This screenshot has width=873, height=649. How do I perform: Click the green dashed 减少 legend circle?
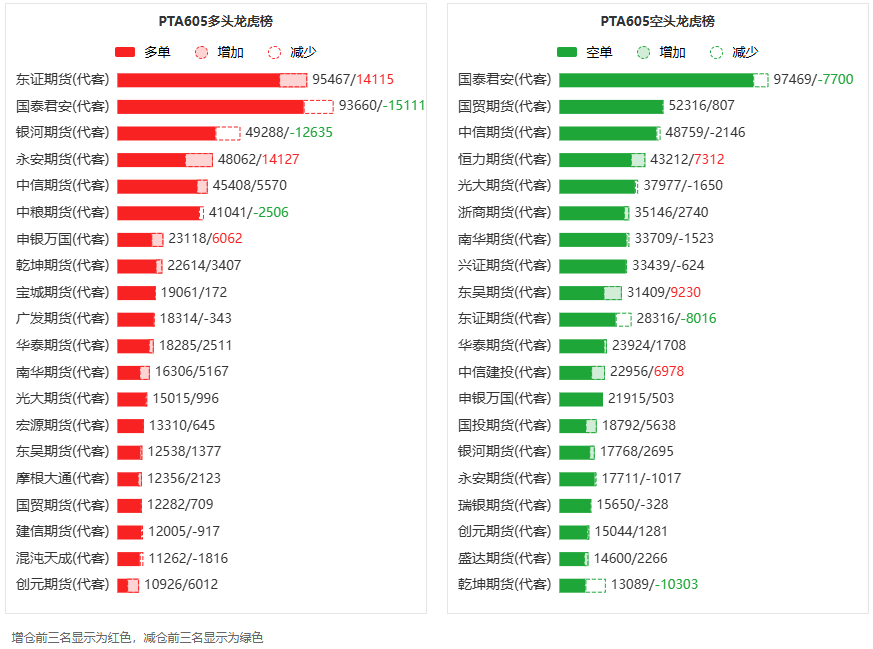(x=716, y=52)
